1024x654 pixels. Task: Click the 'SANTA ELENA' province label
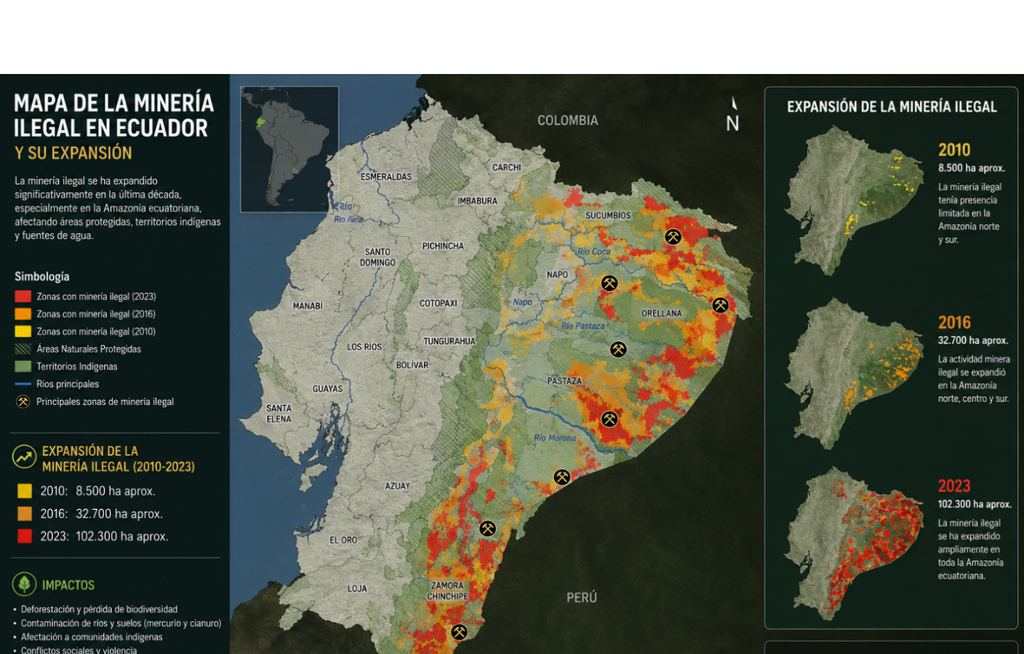coord(279,414)
